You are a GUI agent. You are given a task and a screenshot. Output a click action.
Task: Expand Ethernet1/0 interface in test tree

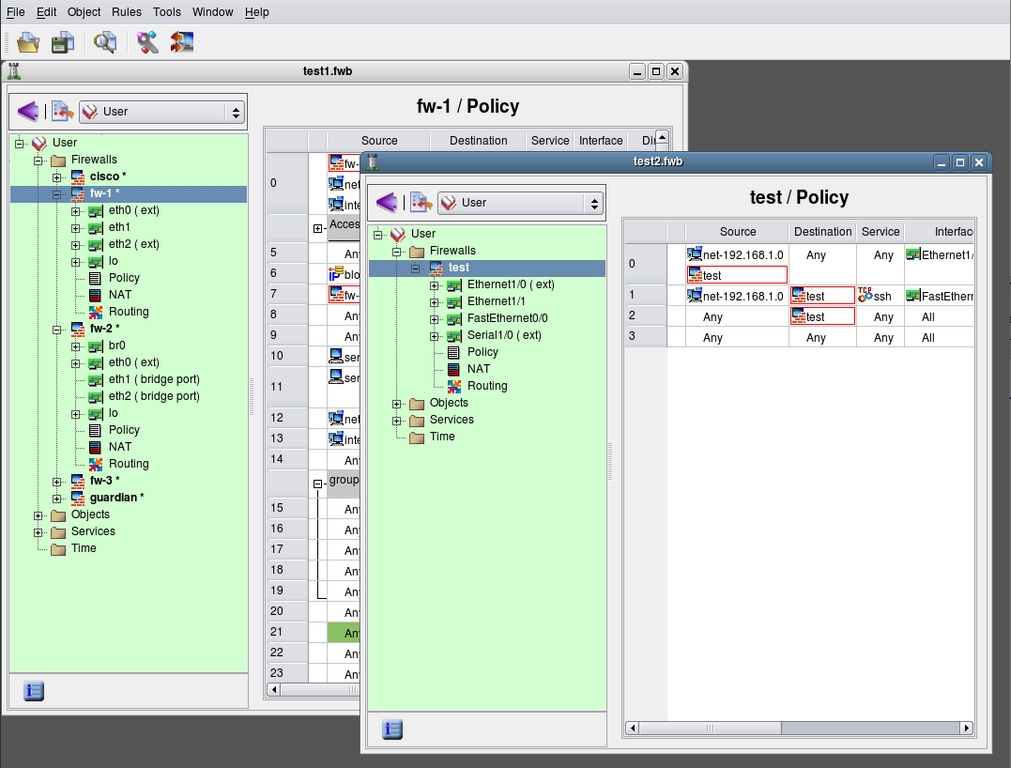[x=435, y=285]
